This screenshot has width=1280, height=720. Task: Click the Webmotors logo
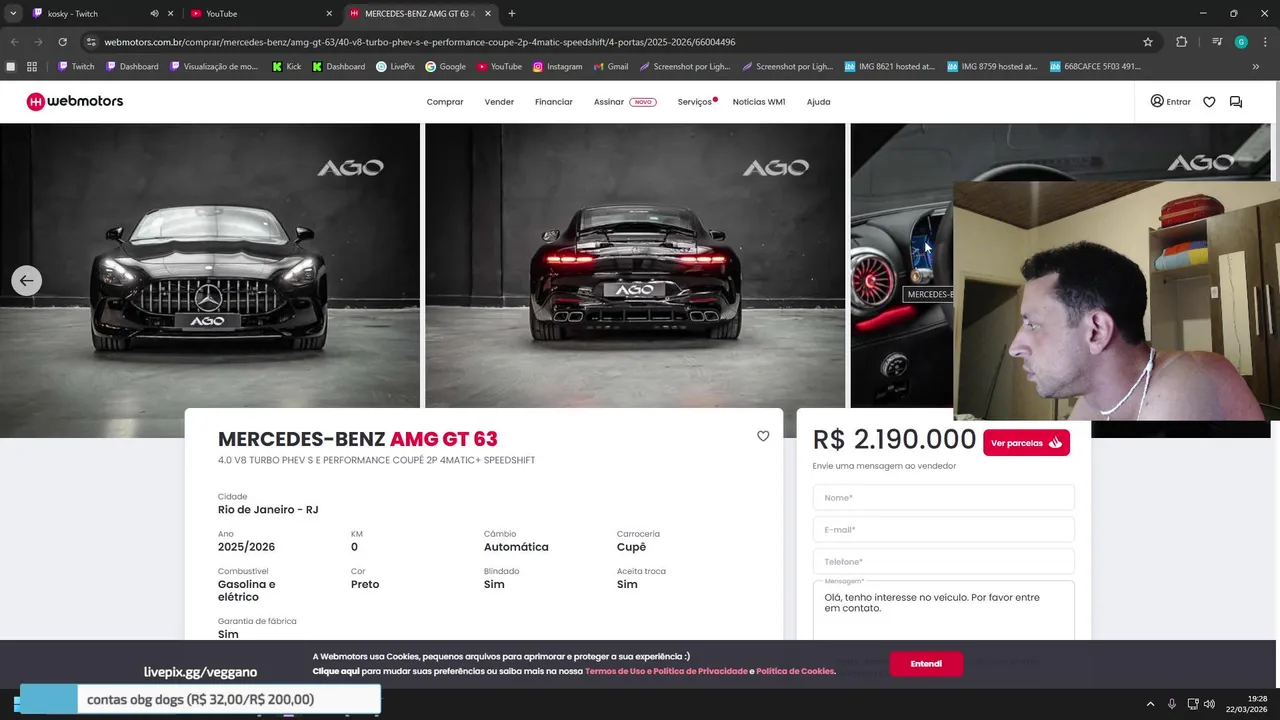[75, 101]
